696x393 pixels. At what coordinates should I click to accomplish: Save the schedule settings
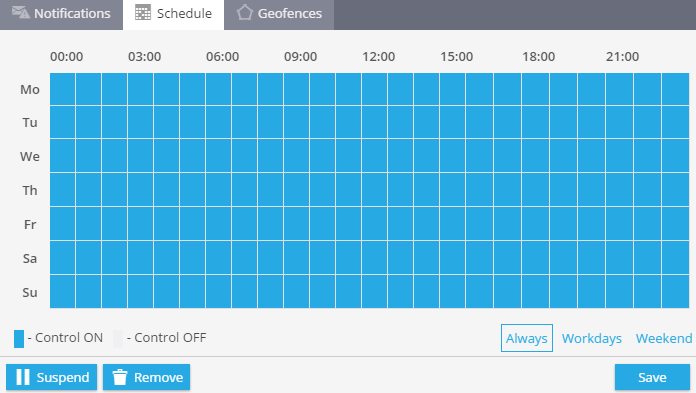(x=652, y=377)
